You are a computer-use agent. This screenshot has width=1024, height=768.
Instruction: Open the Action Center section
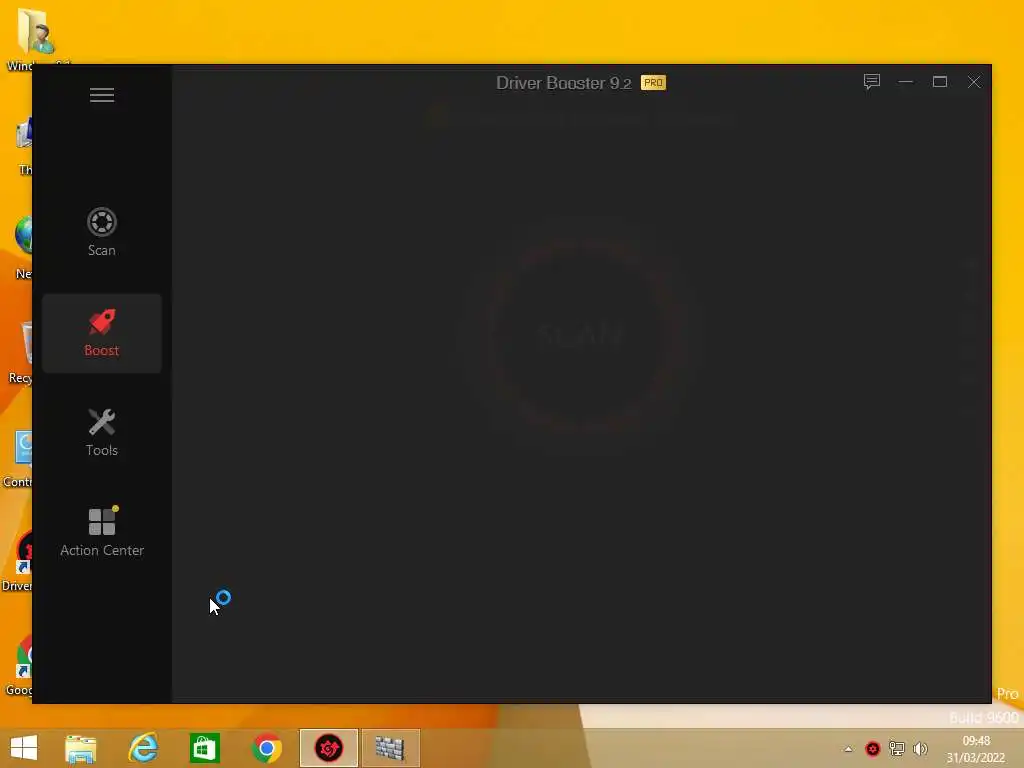[102, 532]
